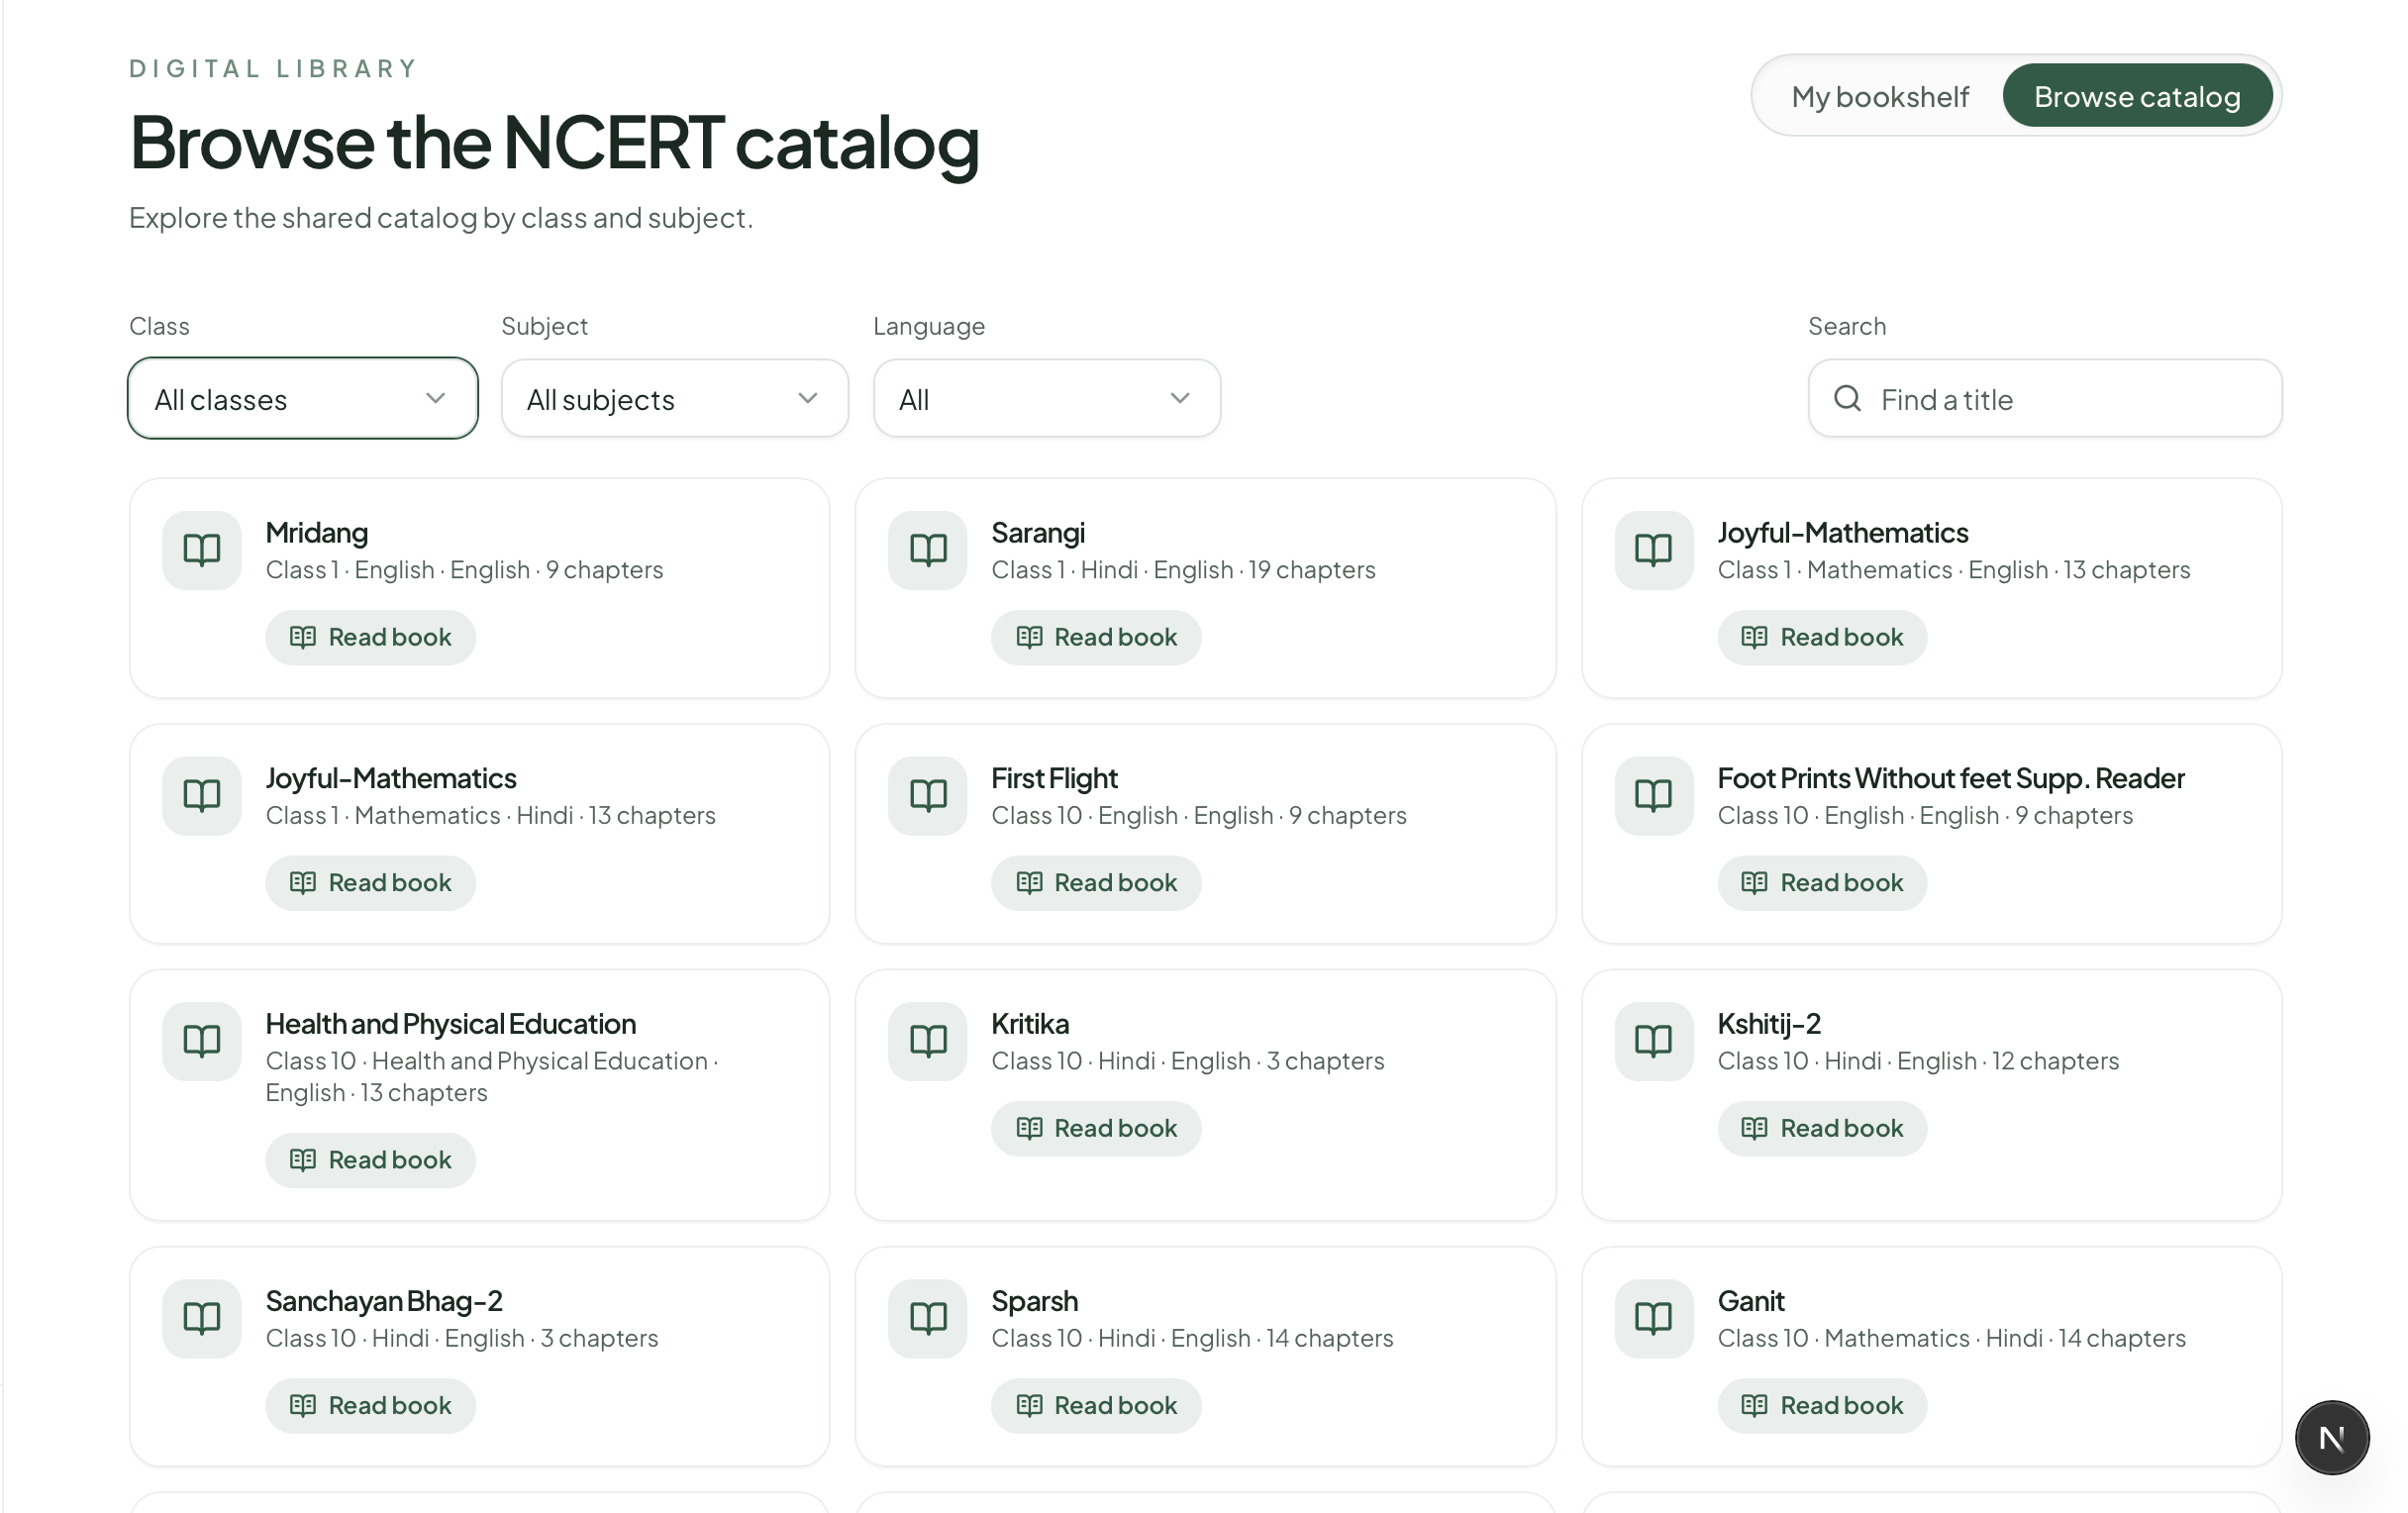Click 'Class 1 · Hindi · English · 19 chapters' text
Screen dimensions: 2408x1513
coord(1183,570)
